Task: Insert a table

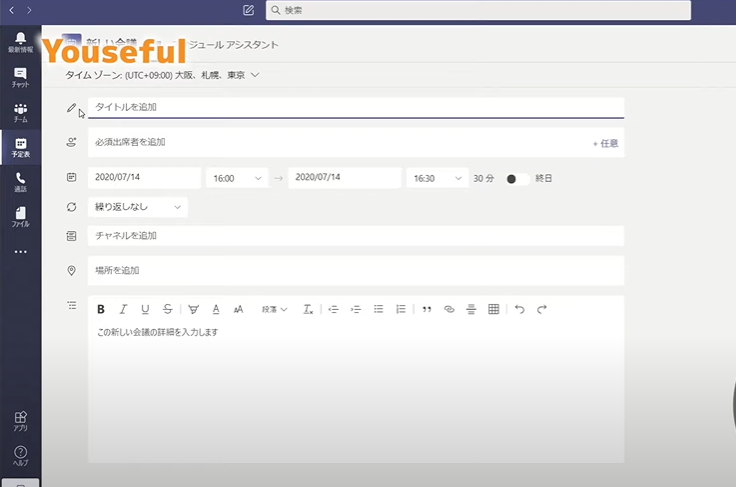Action: [494, 309]
